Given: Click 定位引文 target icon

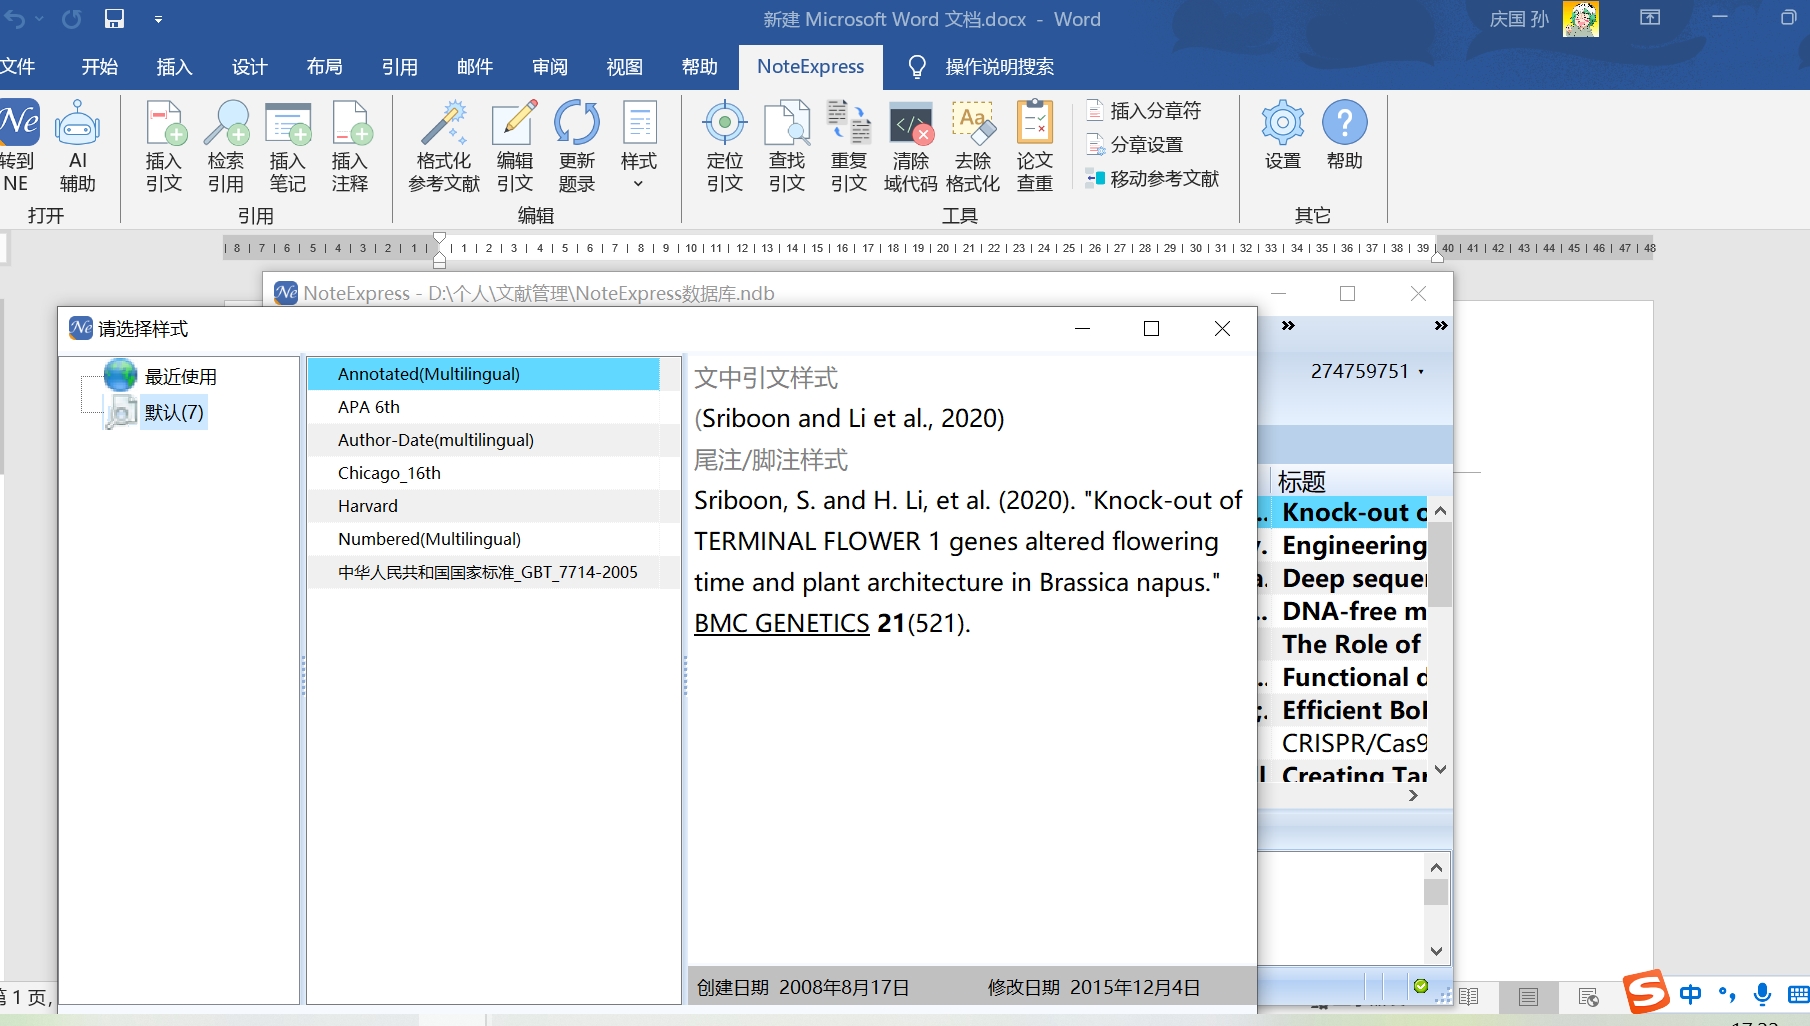Looking at the screenshot, I should click(725, 146).
